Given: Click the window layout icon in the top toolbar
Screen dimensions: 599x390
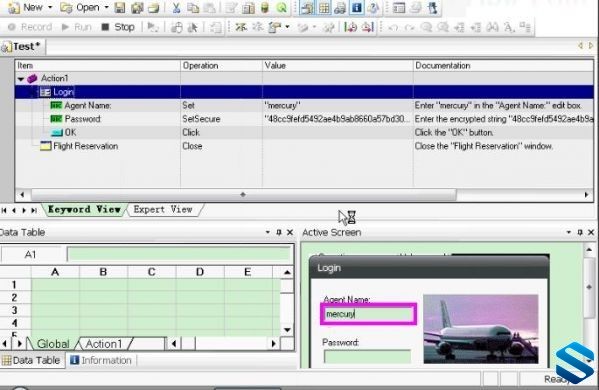Looking at the screenshot, I should tap(399, 8).
